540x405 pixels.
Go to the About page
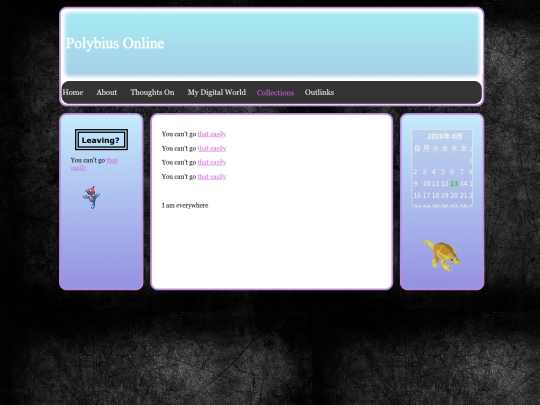[x=106, y=92]
